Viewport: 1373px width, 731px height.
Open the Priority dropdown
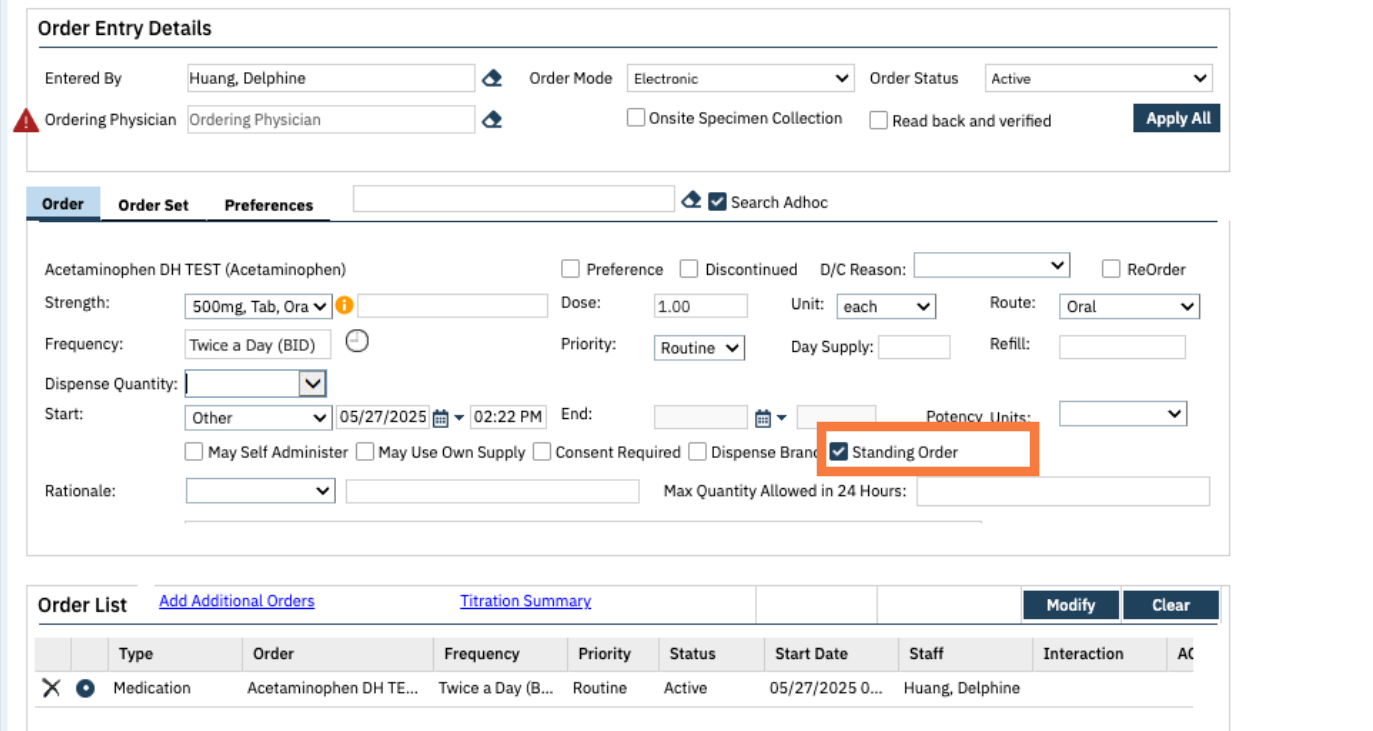tap(700, 348)
